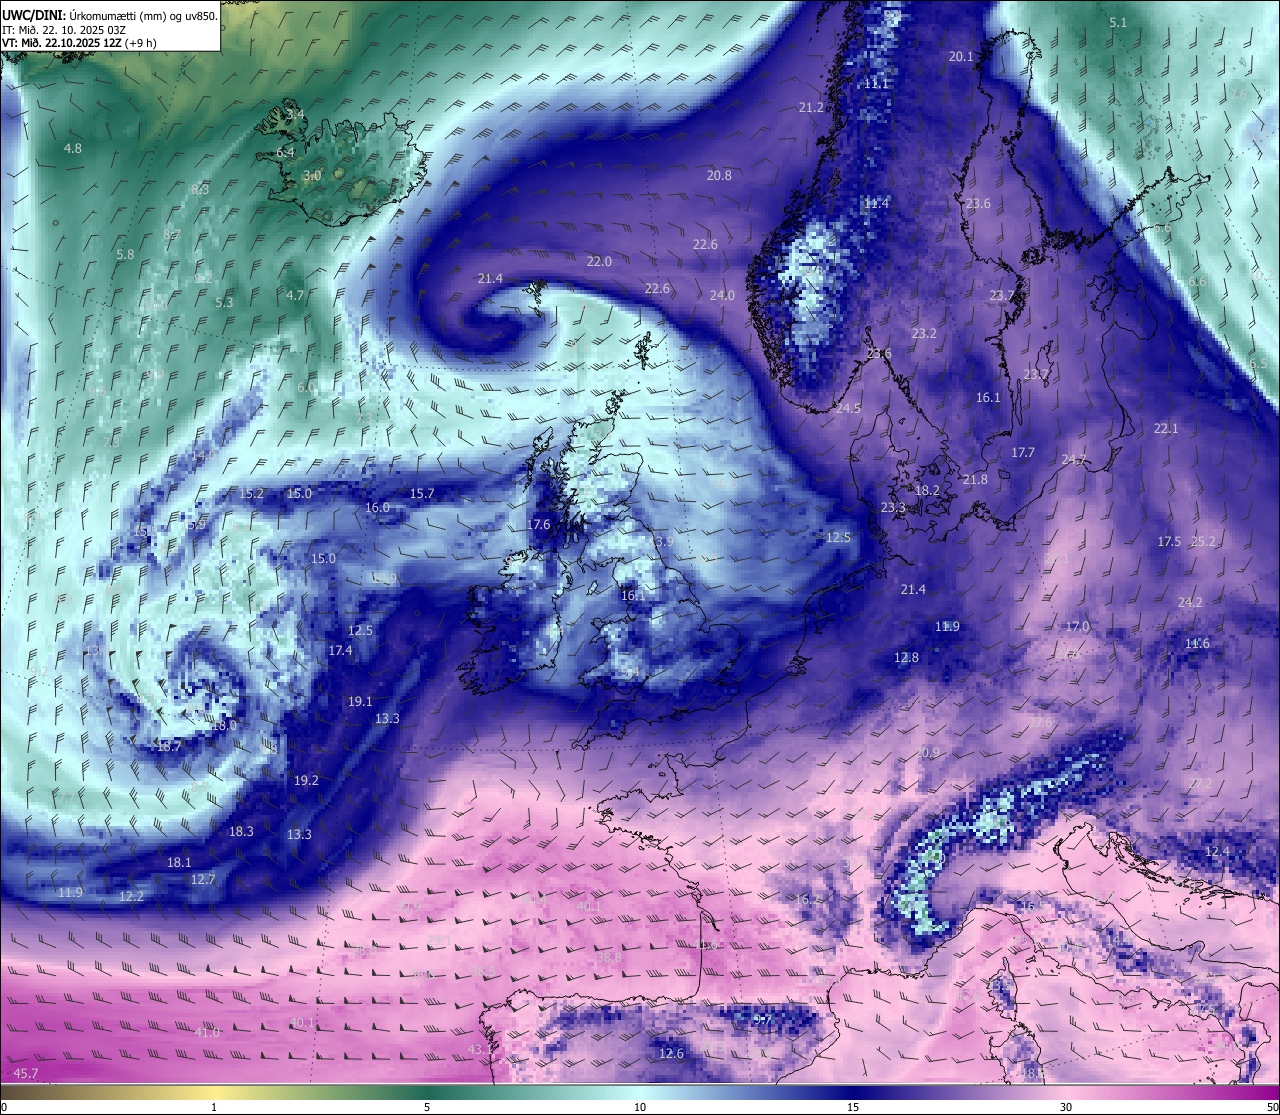The image size is (1280, 1115).
Task: Click the value label "17.6" off western Scotland
Action: 538,524
